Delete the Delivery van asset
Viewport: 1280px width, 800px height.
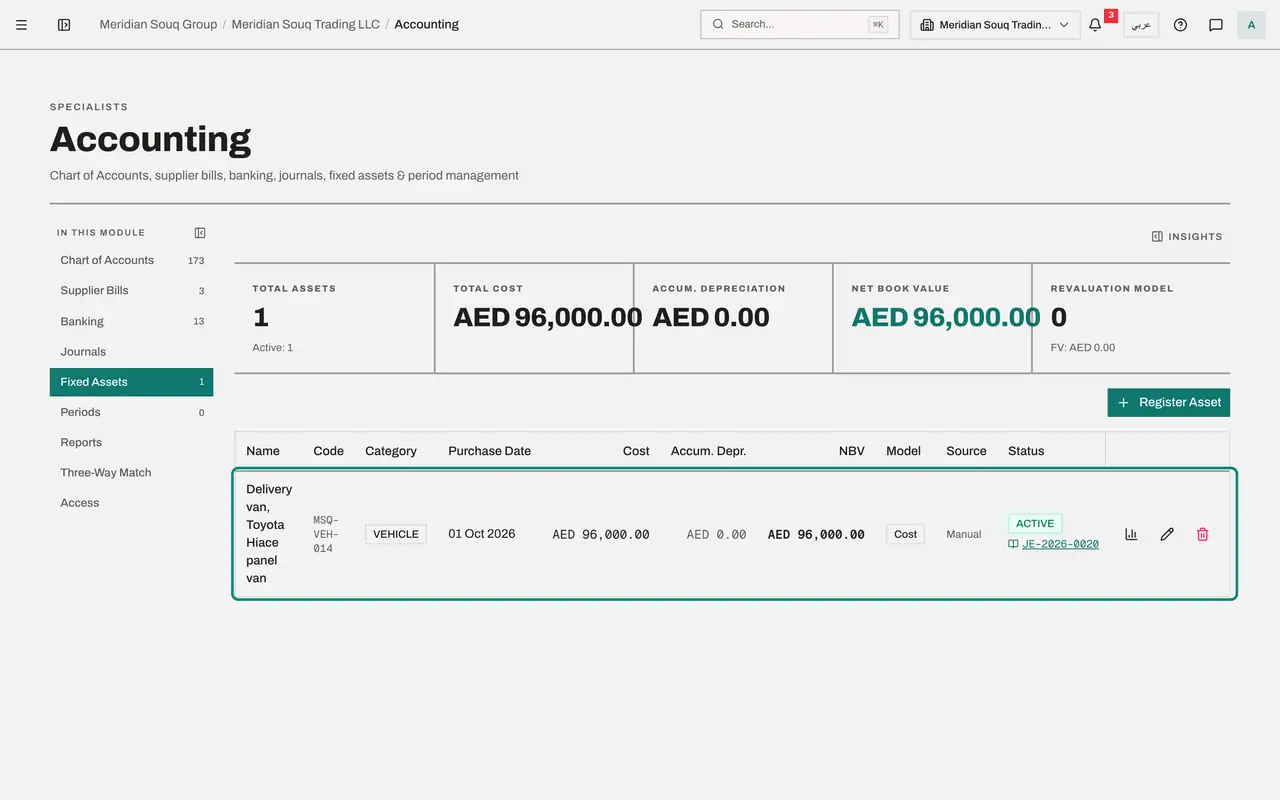(x=1203, y=534)
